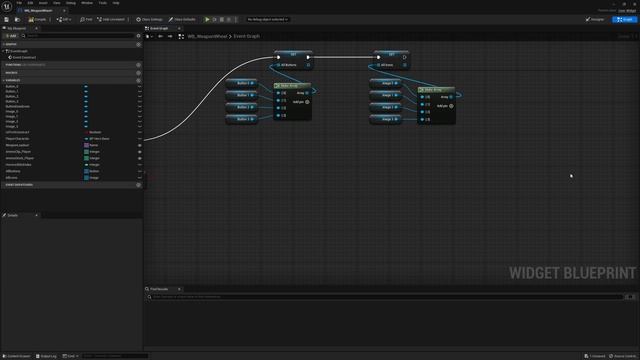The height and width of the screenshot is (360, 640).
Task: Open the Diff dropdown arrow
Action: tap(70, 20)
